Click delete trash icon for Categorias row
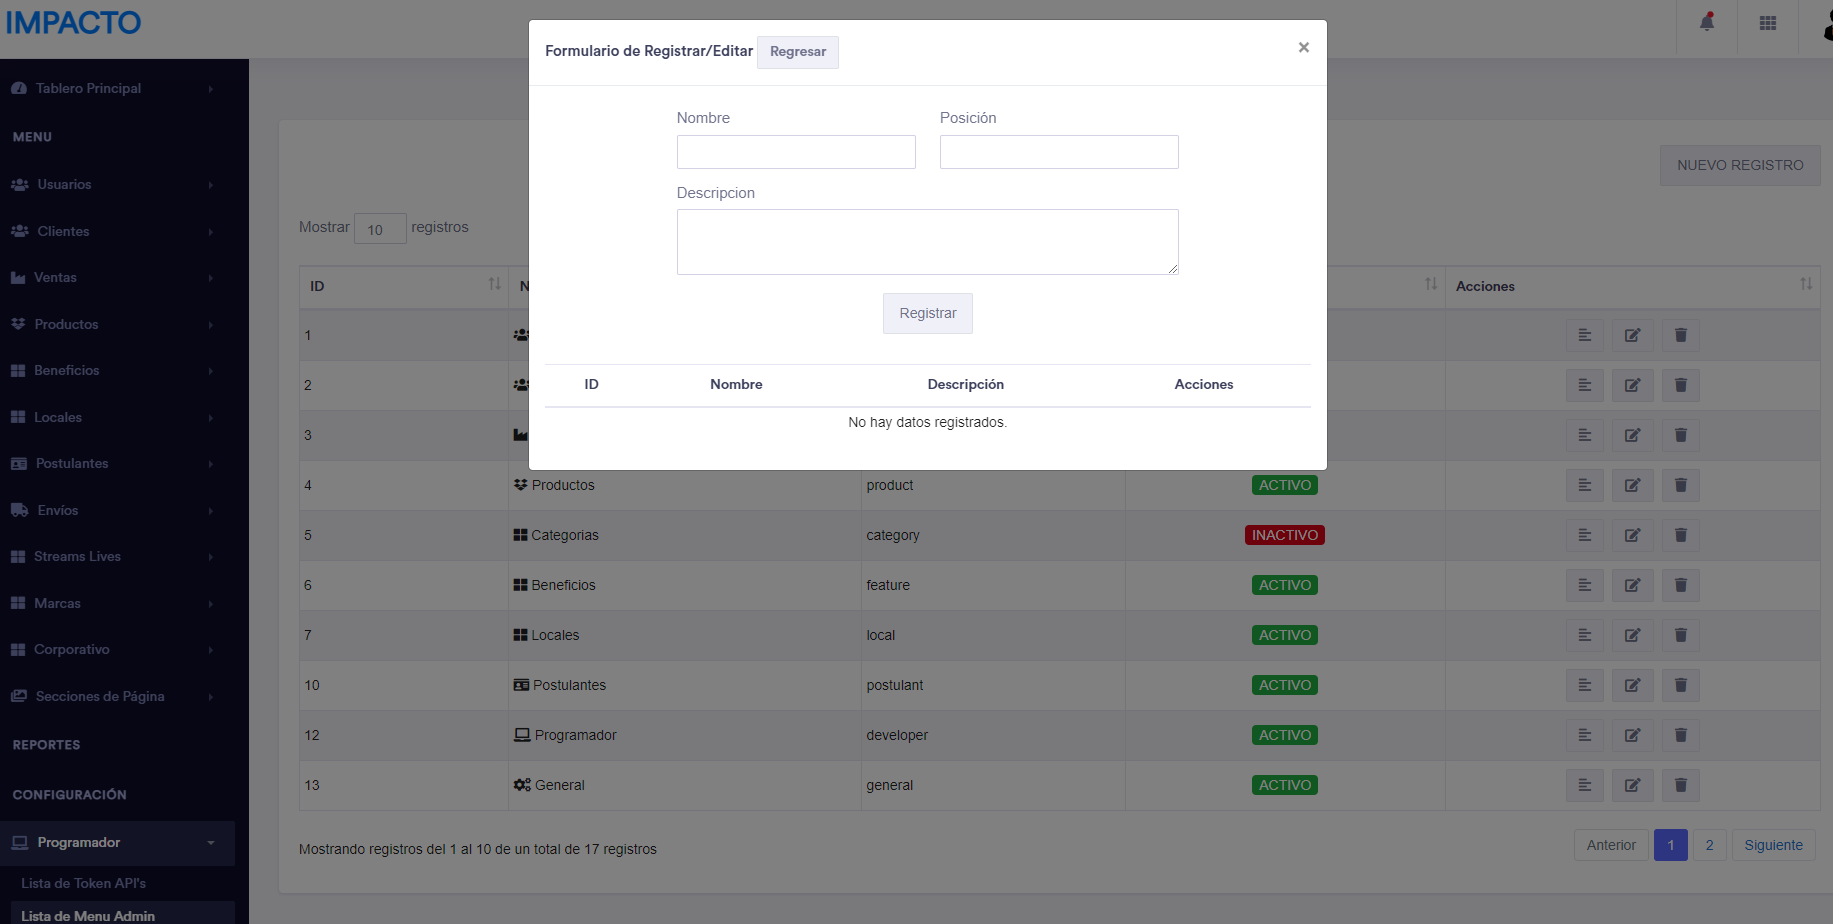1833x924 pixels. click(1680, 535)
